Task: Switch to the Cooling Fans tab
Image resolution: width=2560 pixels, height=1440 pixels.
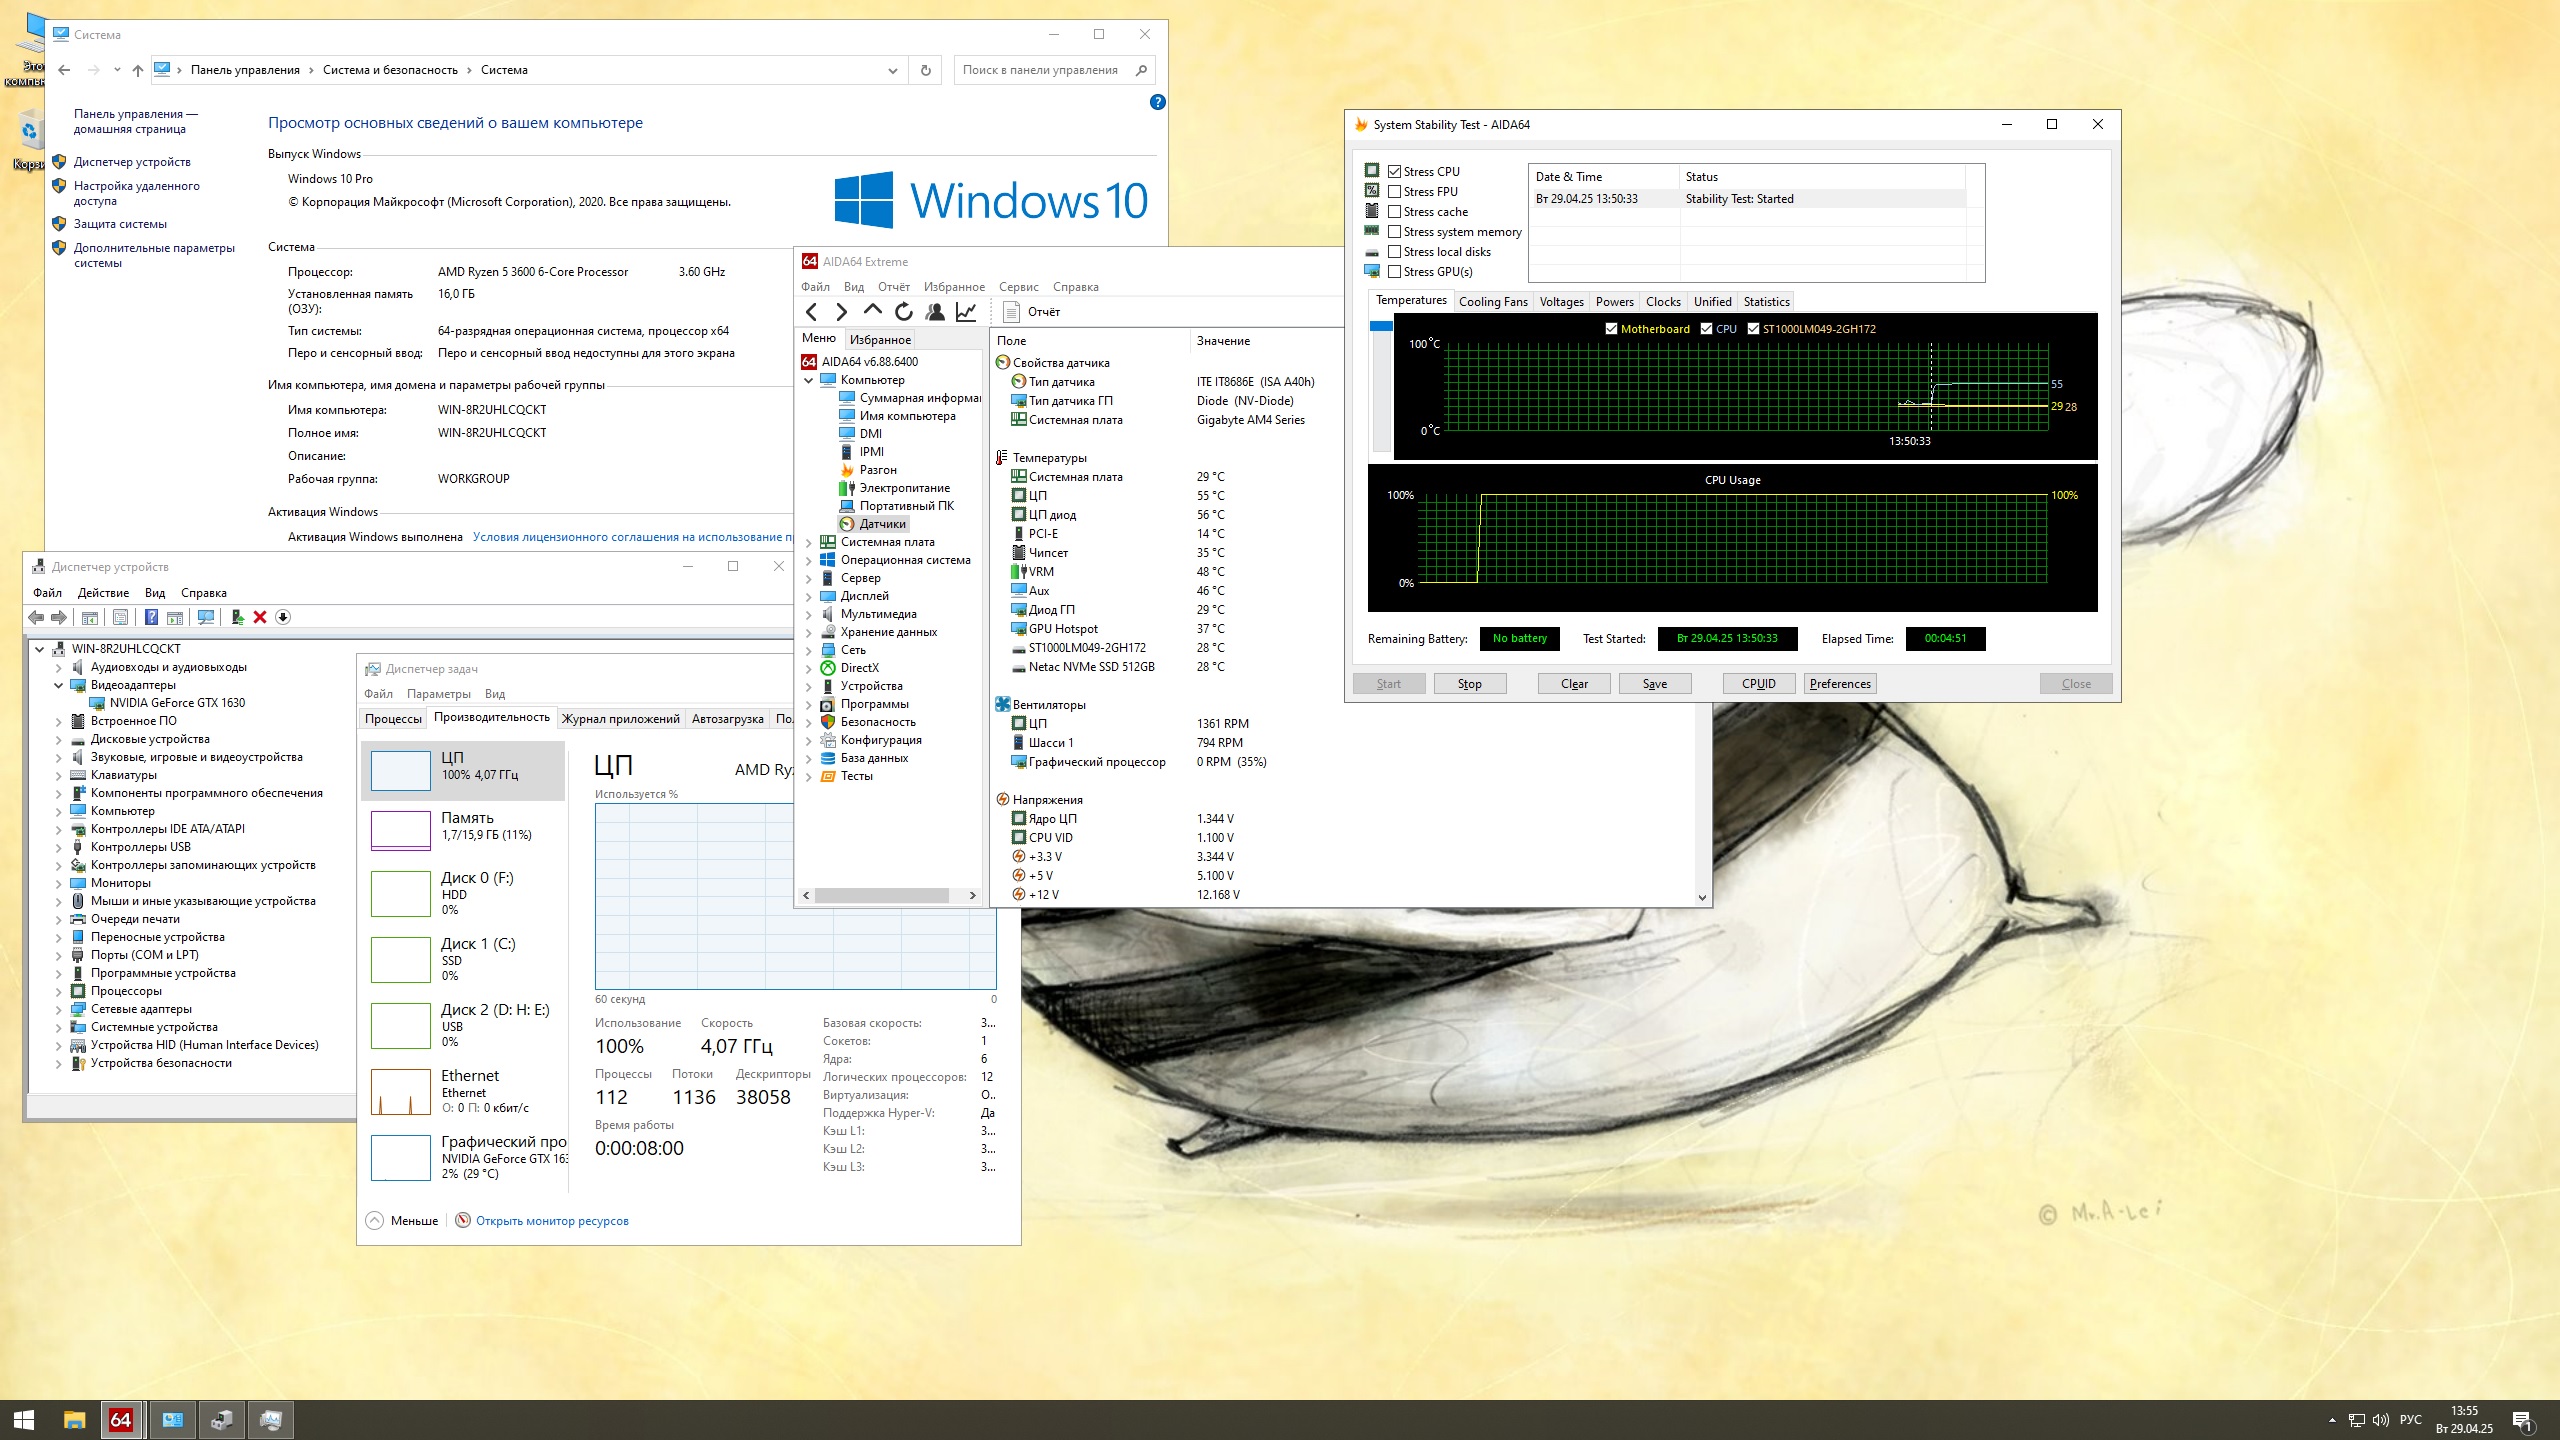Action: tap(1493, 302)
